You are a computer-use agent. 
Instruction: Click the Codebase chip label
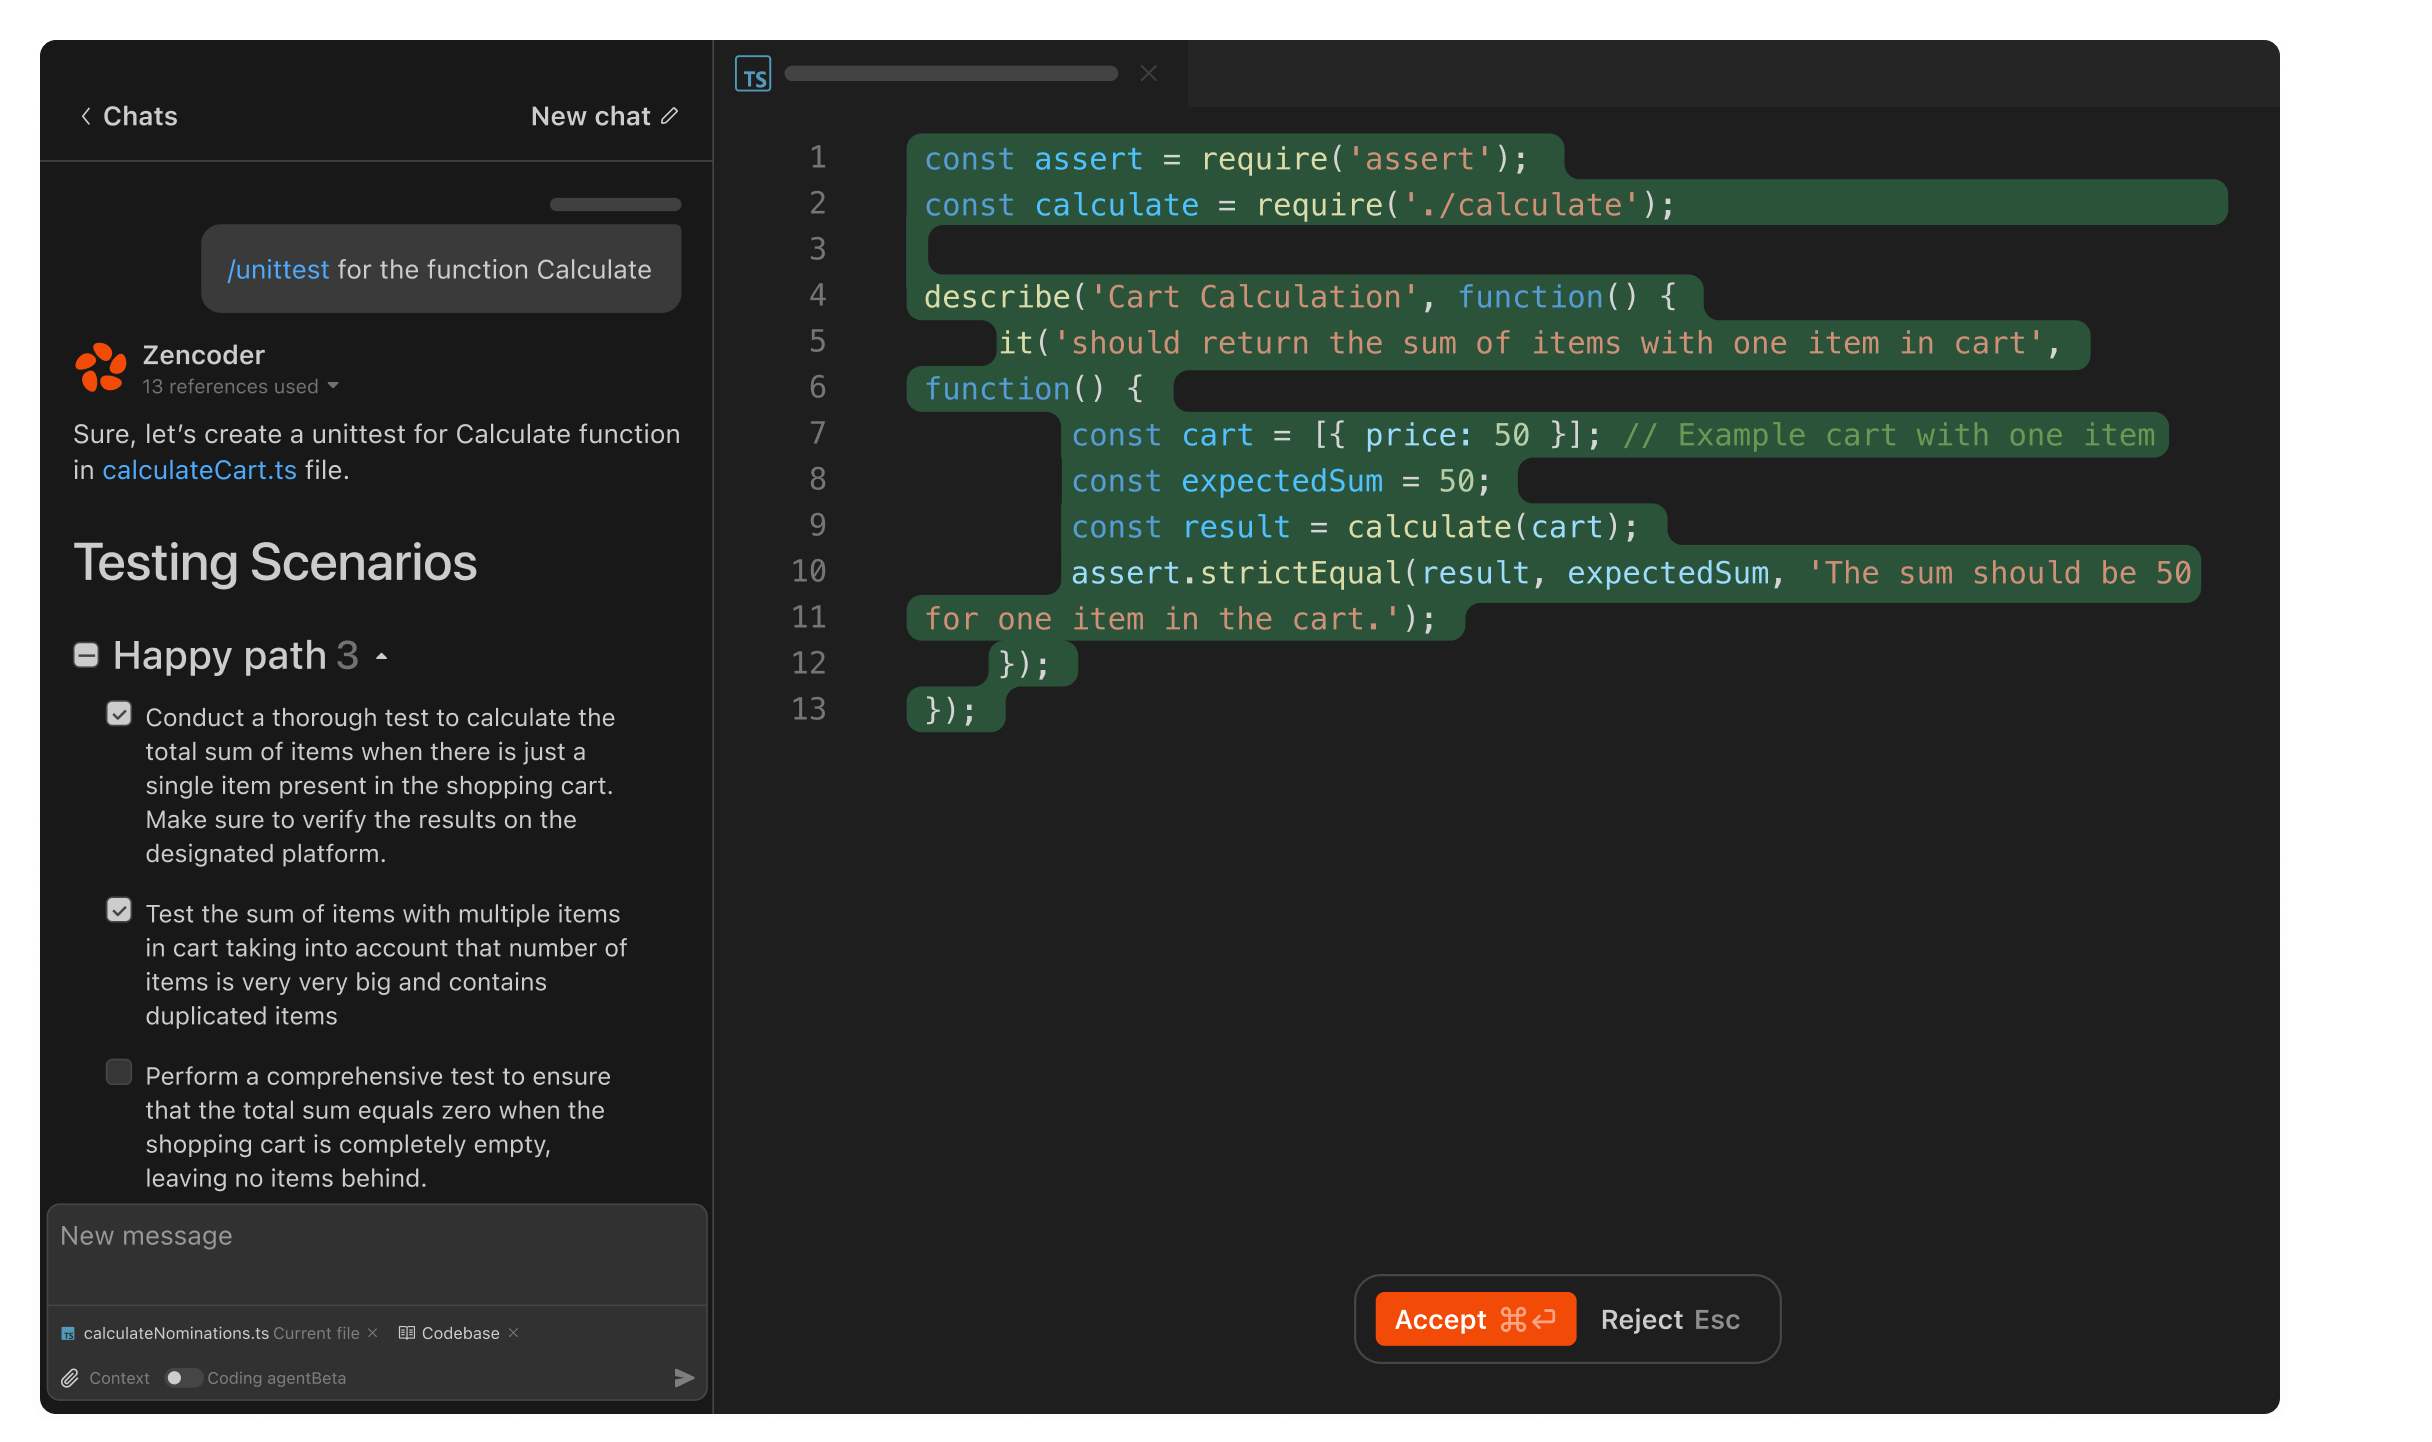(x=460, y=1333)
